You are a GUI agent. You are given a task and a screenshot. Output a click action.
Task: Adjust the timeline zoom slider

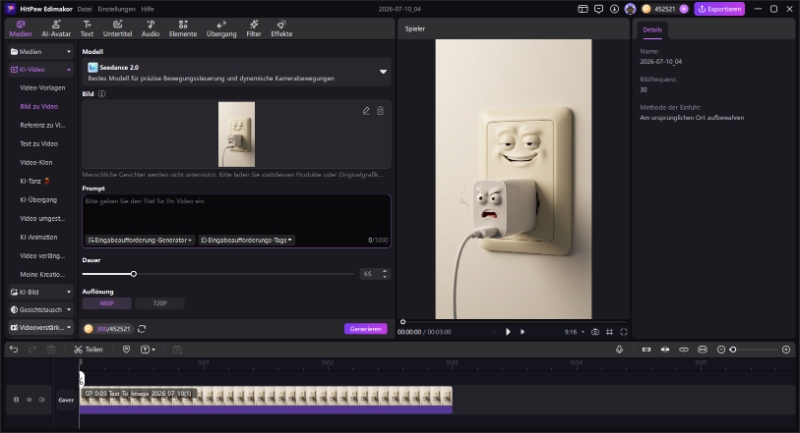pyautogui.click(x=733, y=349)
